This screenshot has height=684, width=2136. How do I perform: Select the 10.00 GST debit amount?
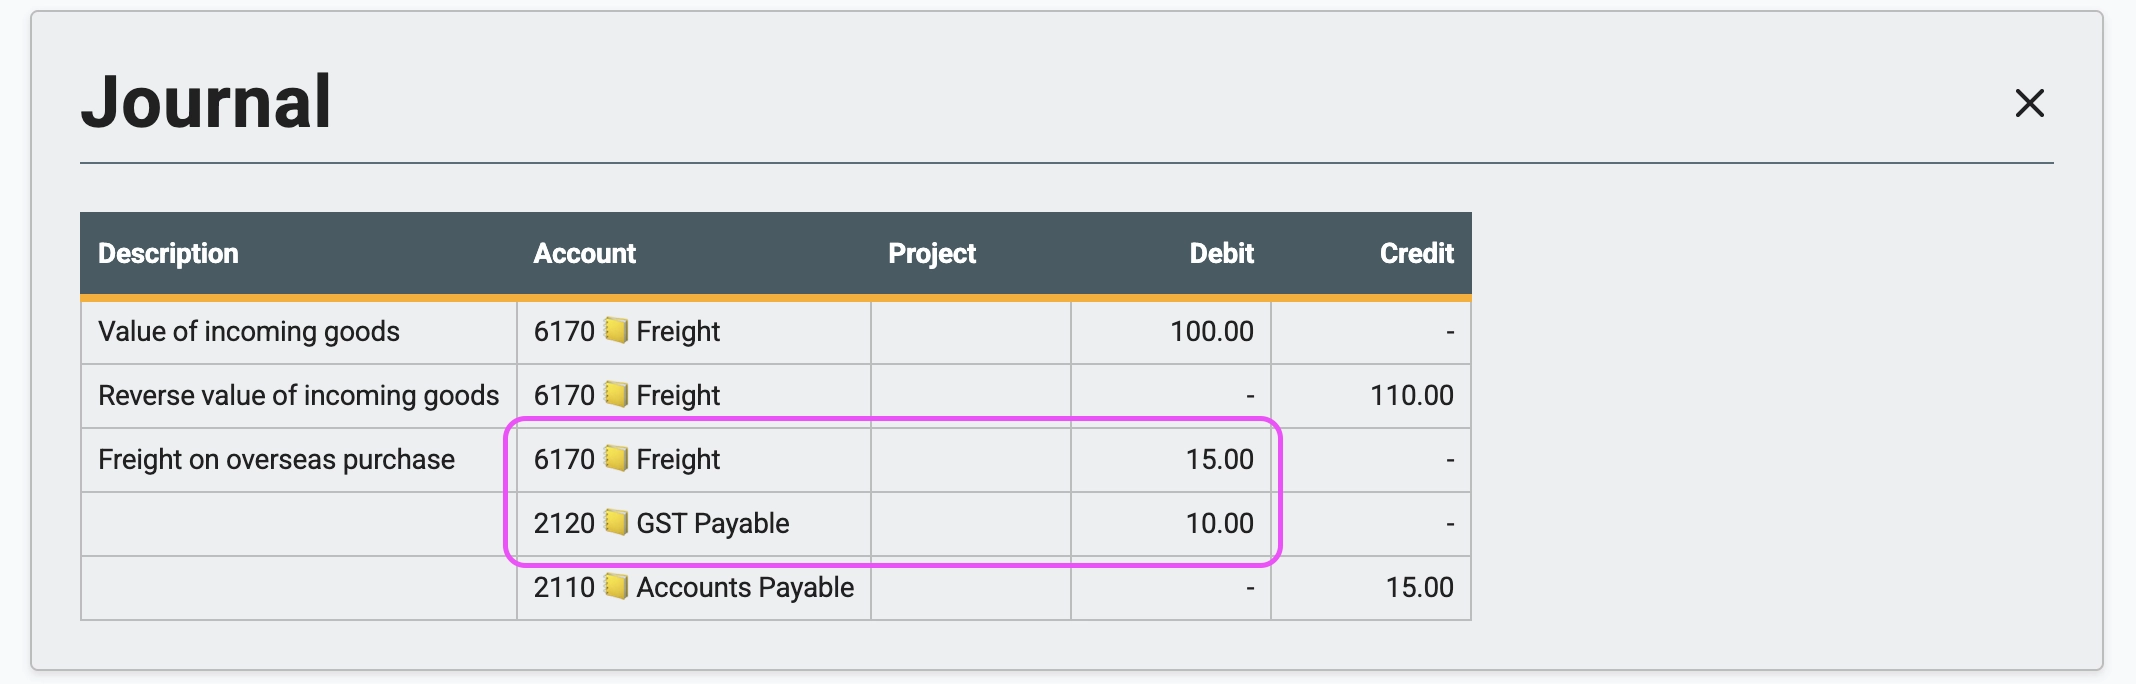(x=1219, y=523)
